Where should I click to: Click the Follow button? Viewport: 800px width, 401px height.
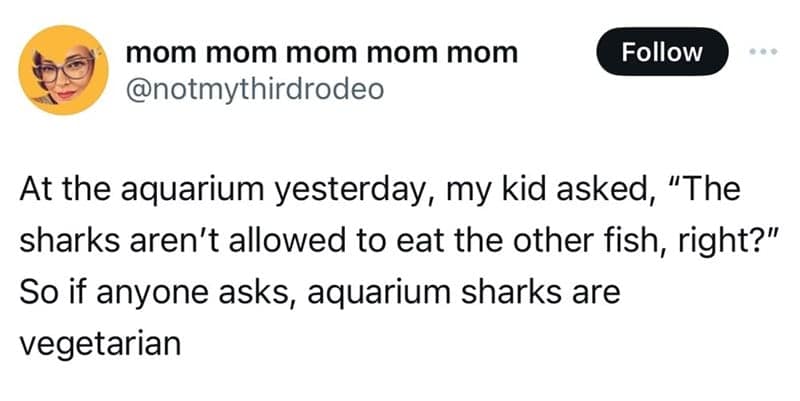pos(663,52)
